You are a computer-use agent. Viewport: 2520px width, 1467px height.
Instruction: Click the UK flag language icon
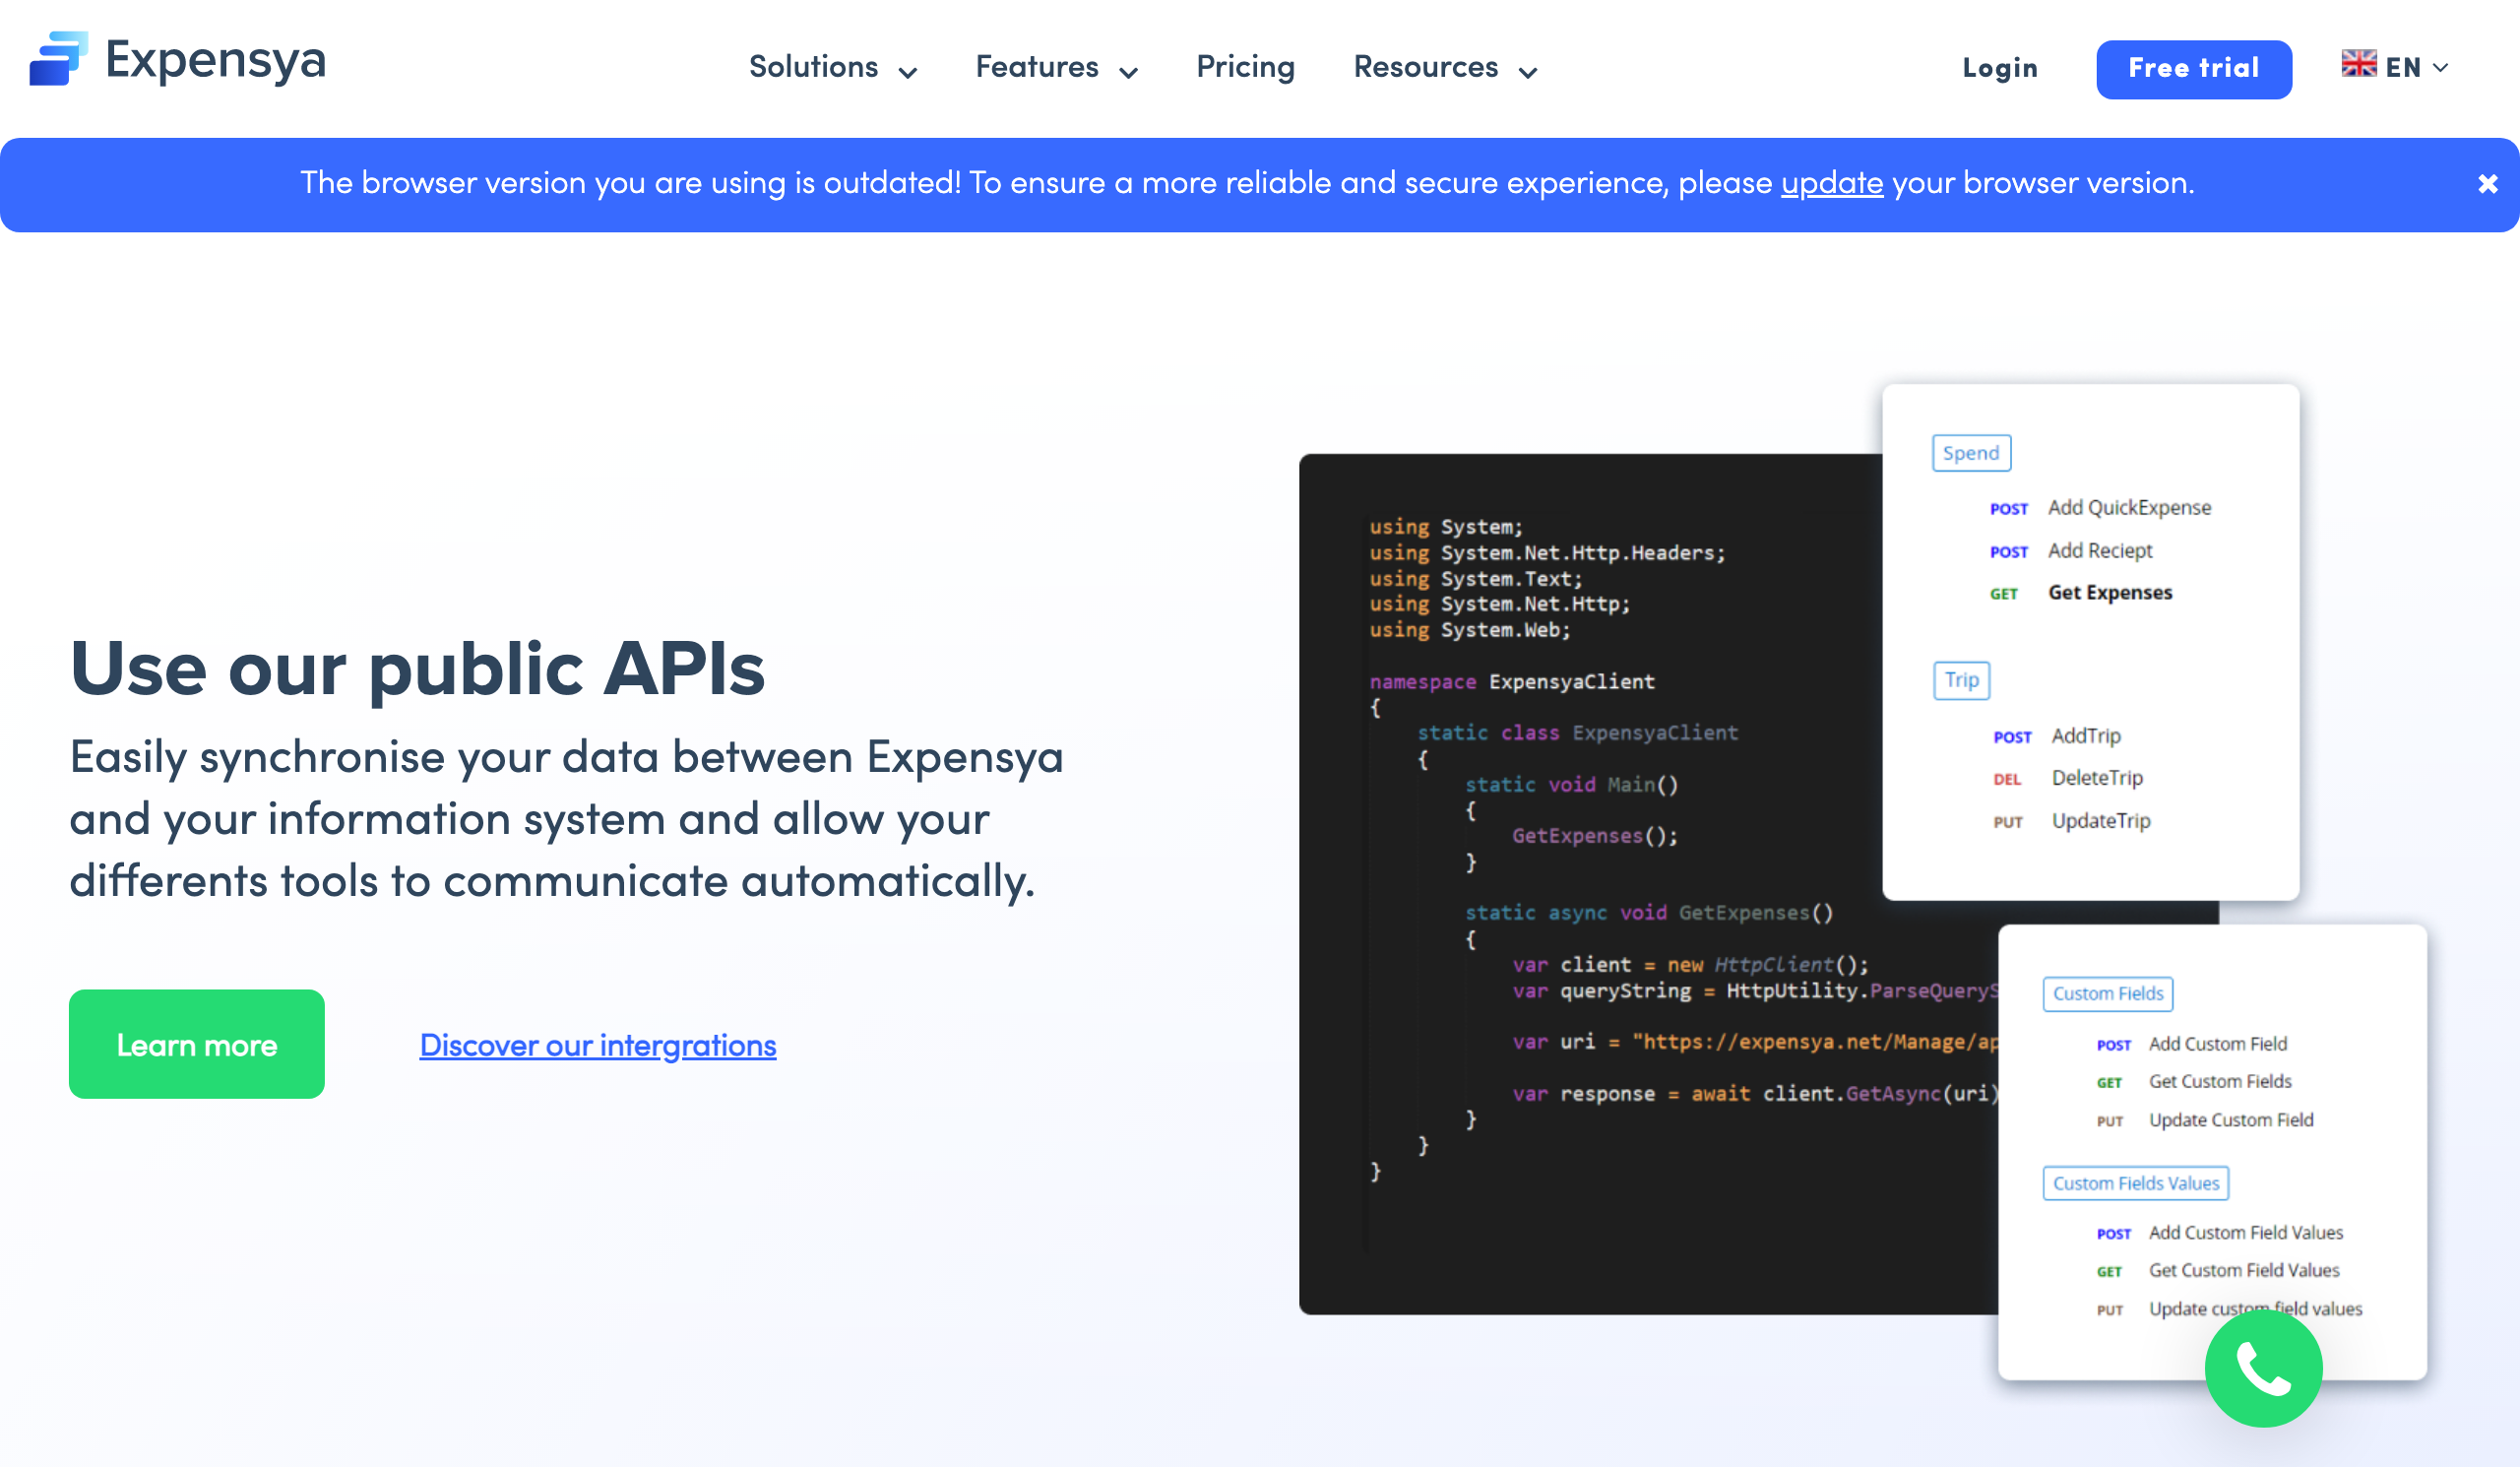click(x=2358, y=65)
